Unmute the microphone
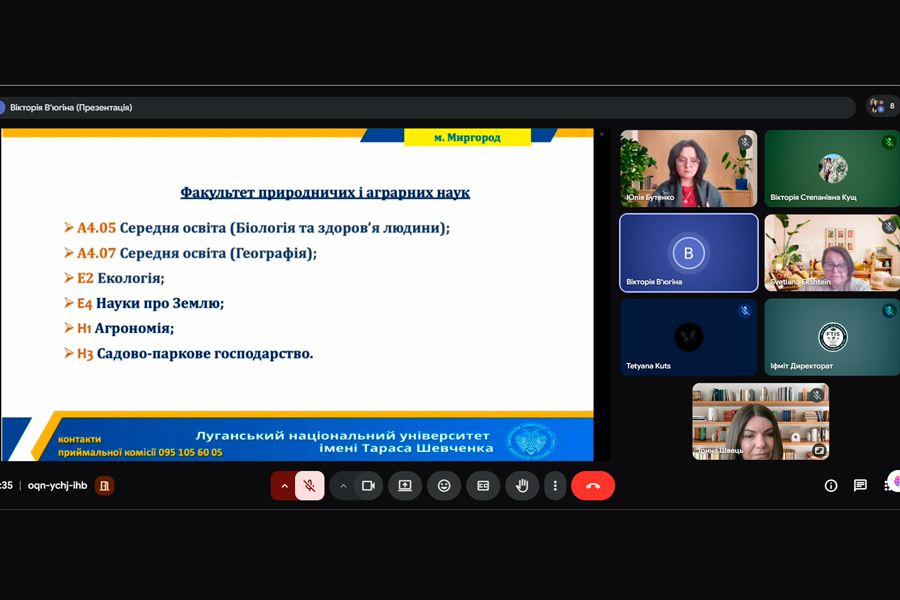900x600 pixels. coord(309,486)
